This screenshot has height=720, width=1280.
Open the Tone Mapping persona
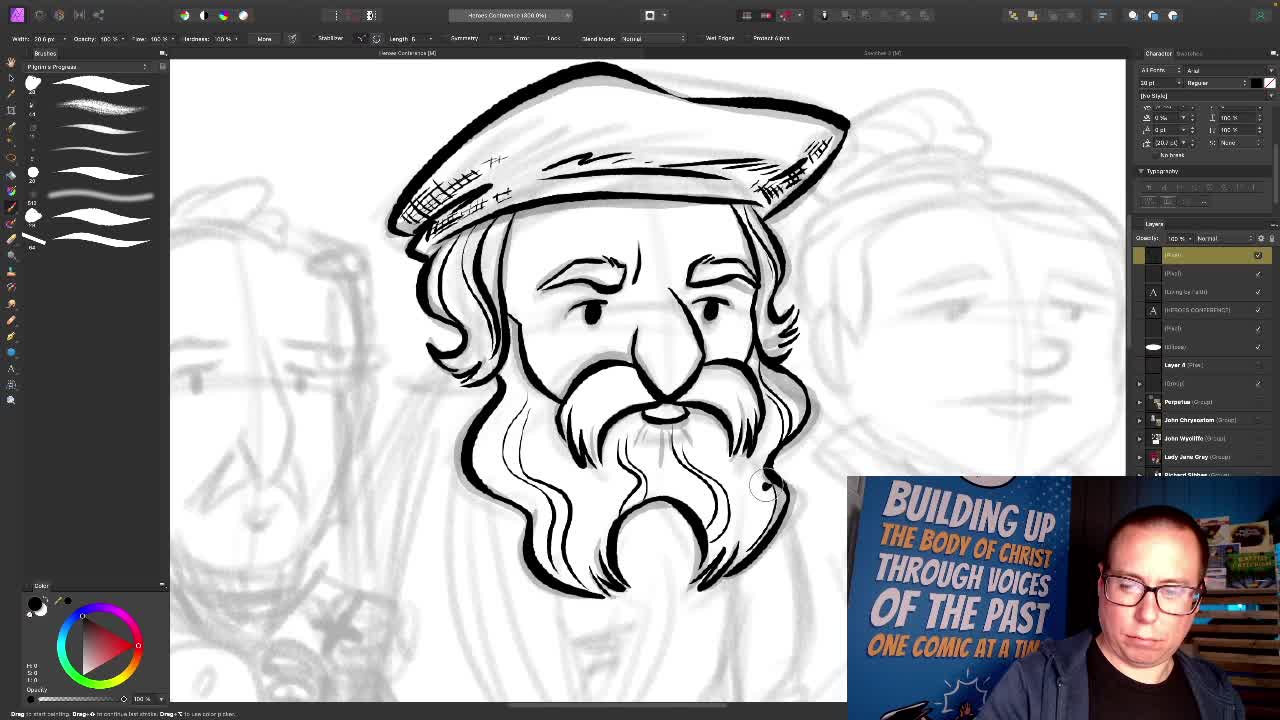[79, 15]
